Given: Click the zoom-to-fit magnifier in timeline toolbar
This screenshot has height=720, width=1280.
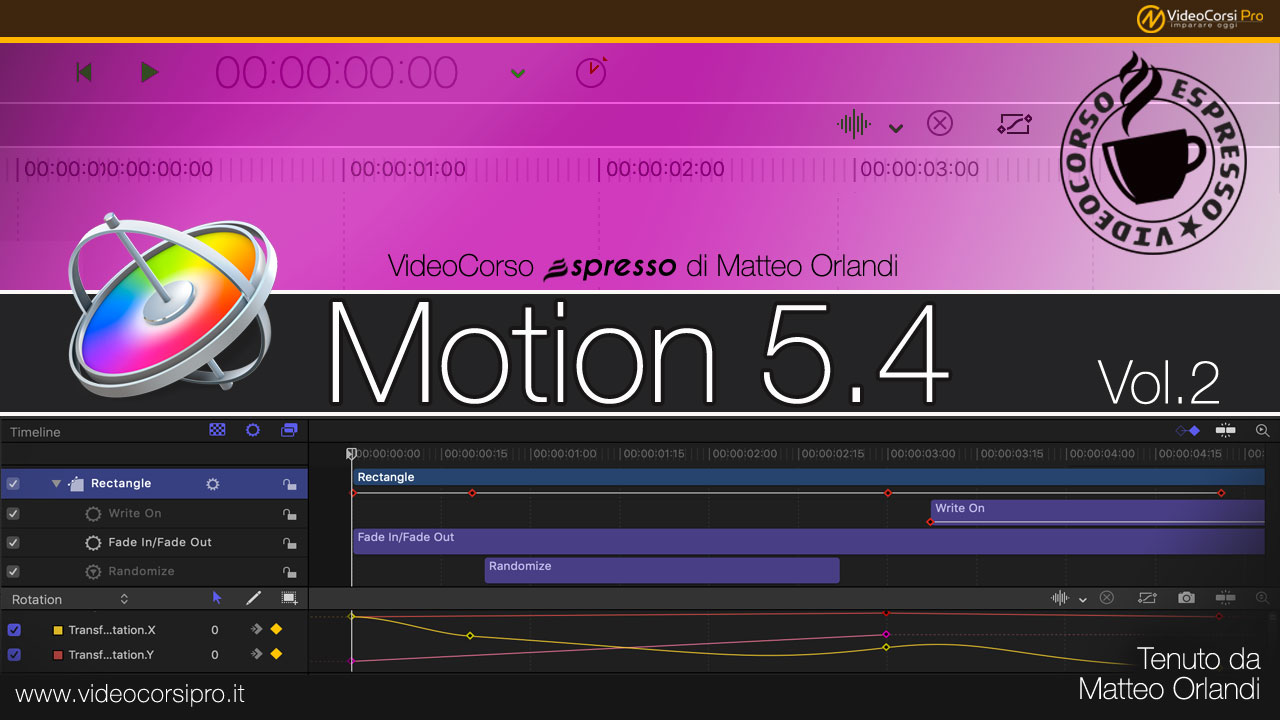Looking at the screenshot, I should click(1262, 430).
